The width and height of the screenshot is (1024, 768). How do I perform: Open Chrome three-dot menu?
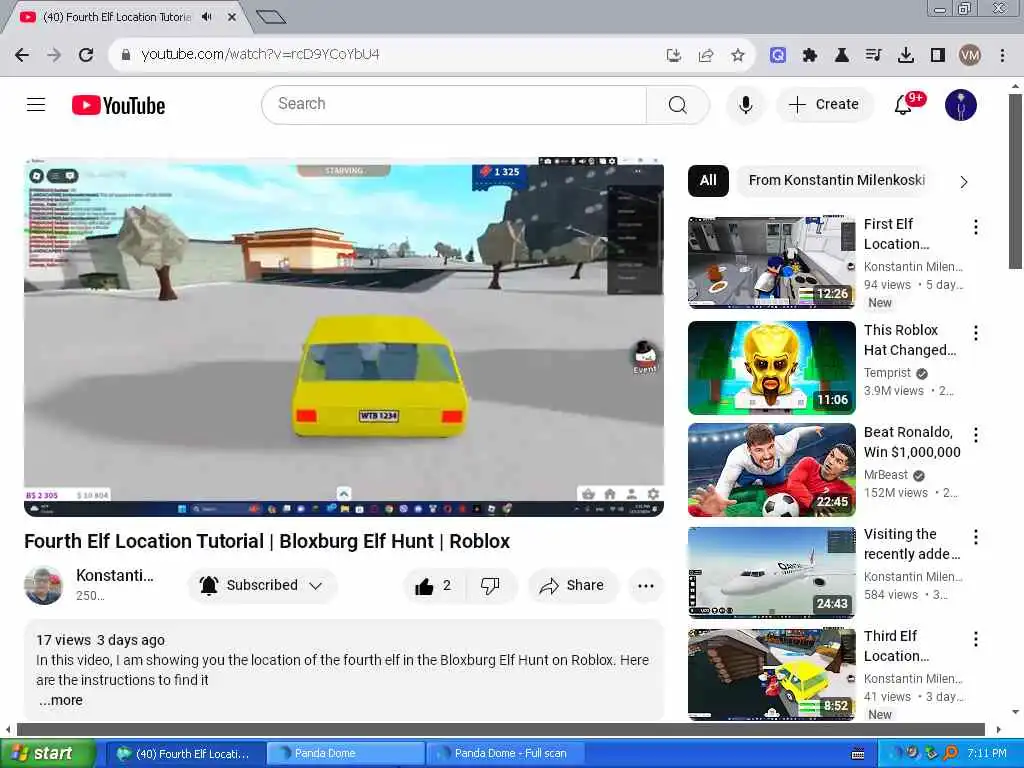[x=1002, y=55]
